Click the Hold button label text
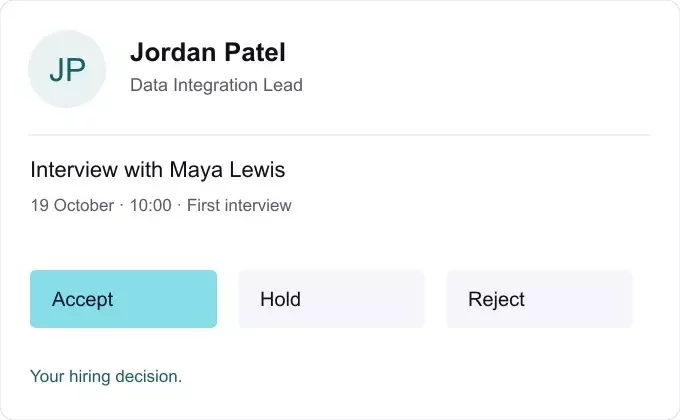 (280, 299)
